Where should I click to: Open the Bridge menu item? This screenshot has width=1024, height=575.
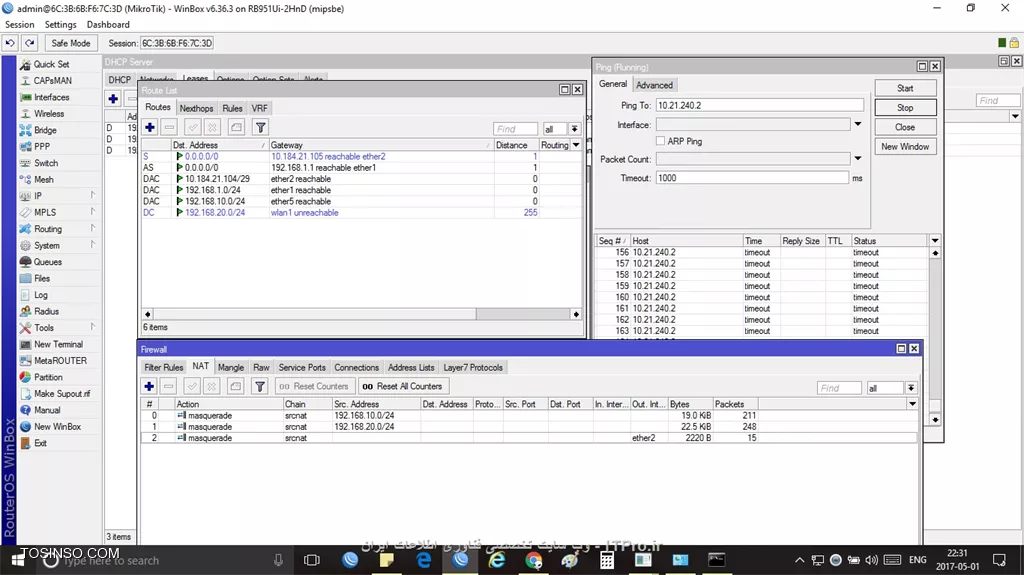[45, 130]
